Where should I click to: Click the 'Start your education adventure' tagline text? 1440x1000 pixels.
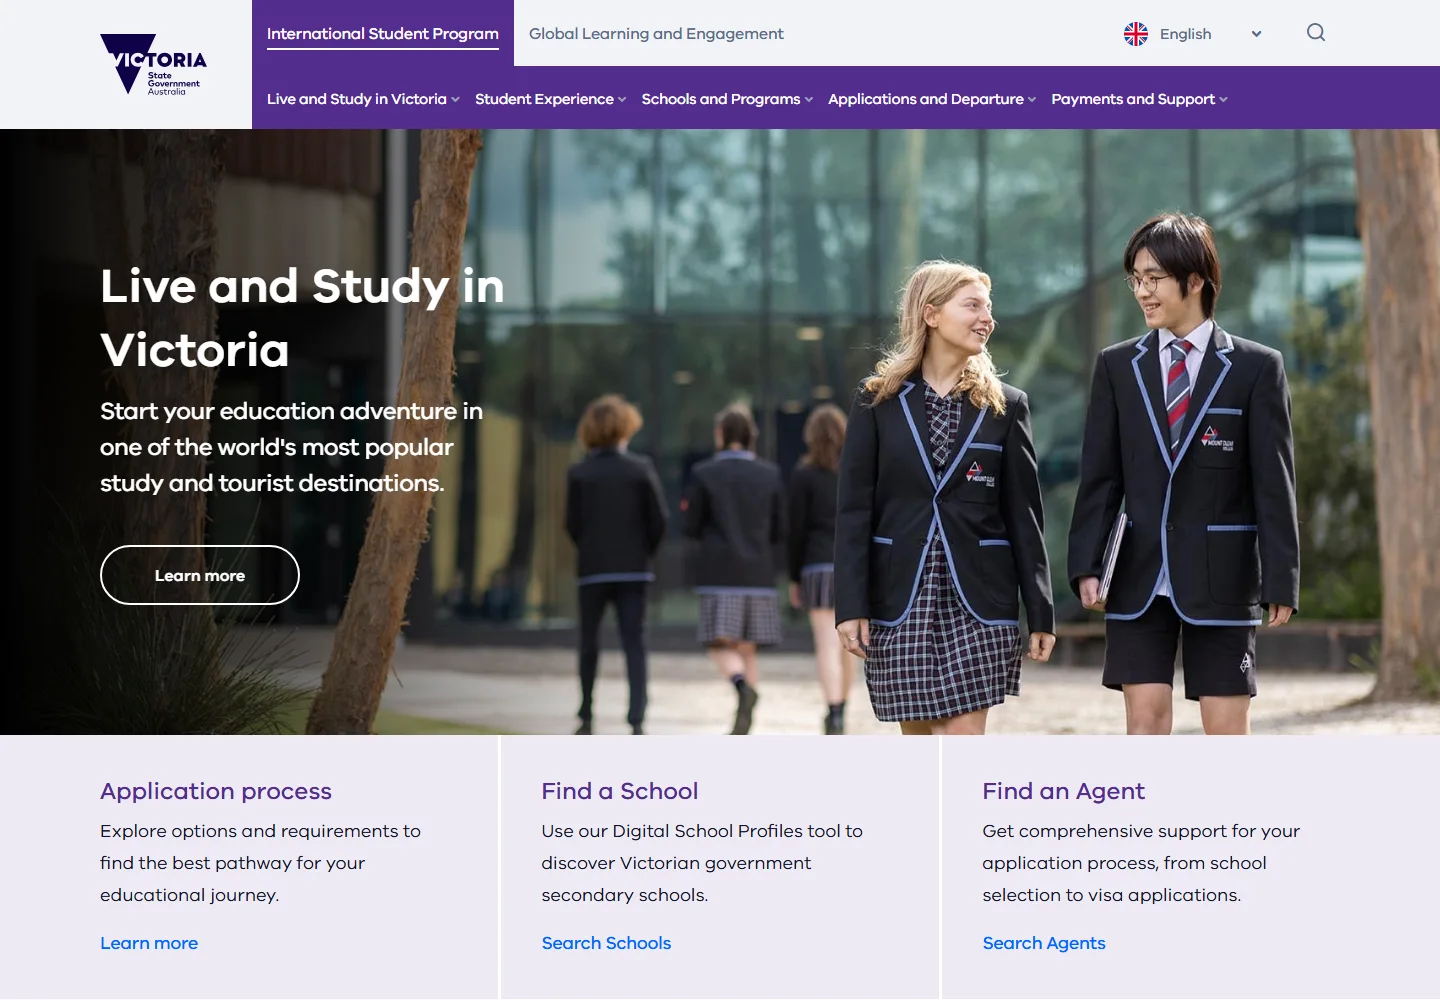291,447
